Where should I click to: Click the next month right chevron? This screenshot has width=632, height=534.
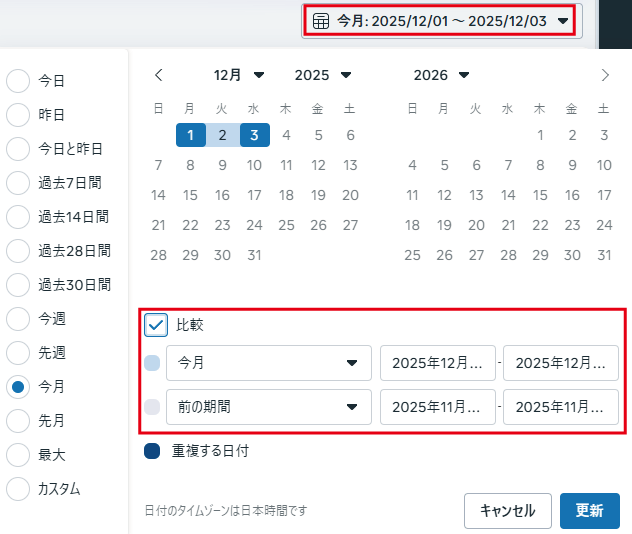pyautogui.click(x=605, y=75)
